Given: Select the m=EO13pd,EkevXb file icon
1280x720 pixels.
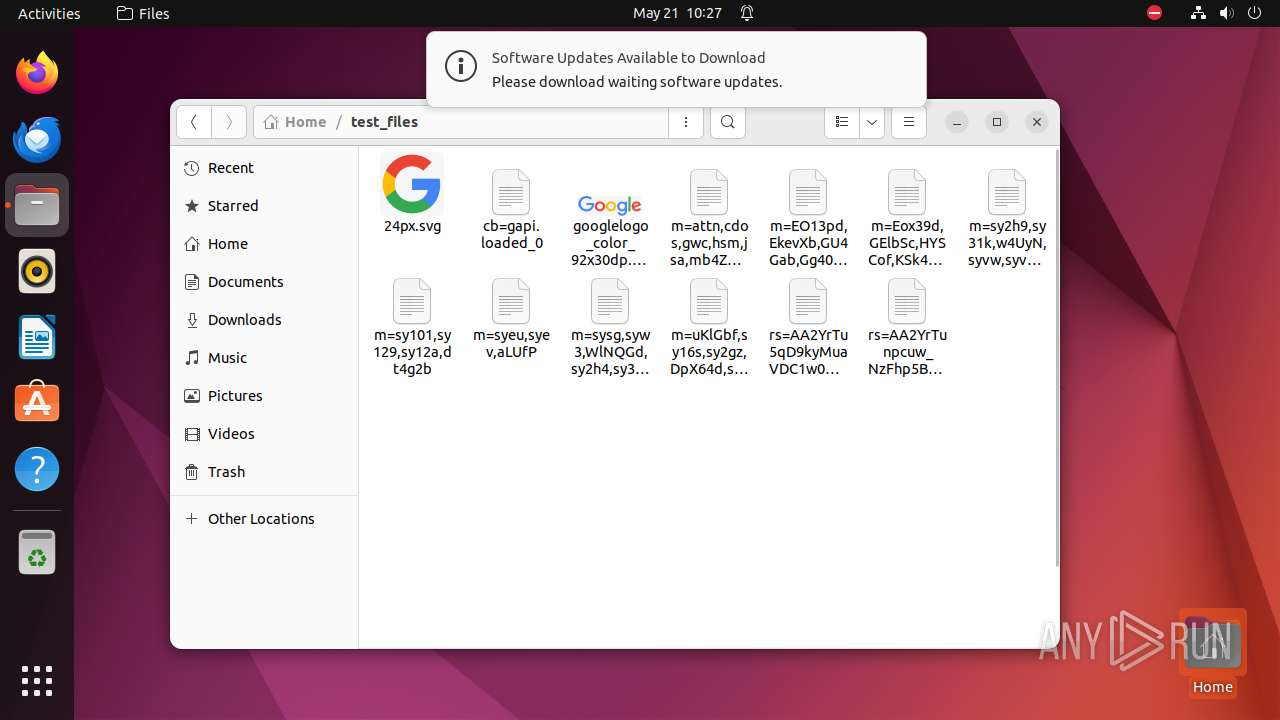Looking at the screenshot, I should pos(808,192).
